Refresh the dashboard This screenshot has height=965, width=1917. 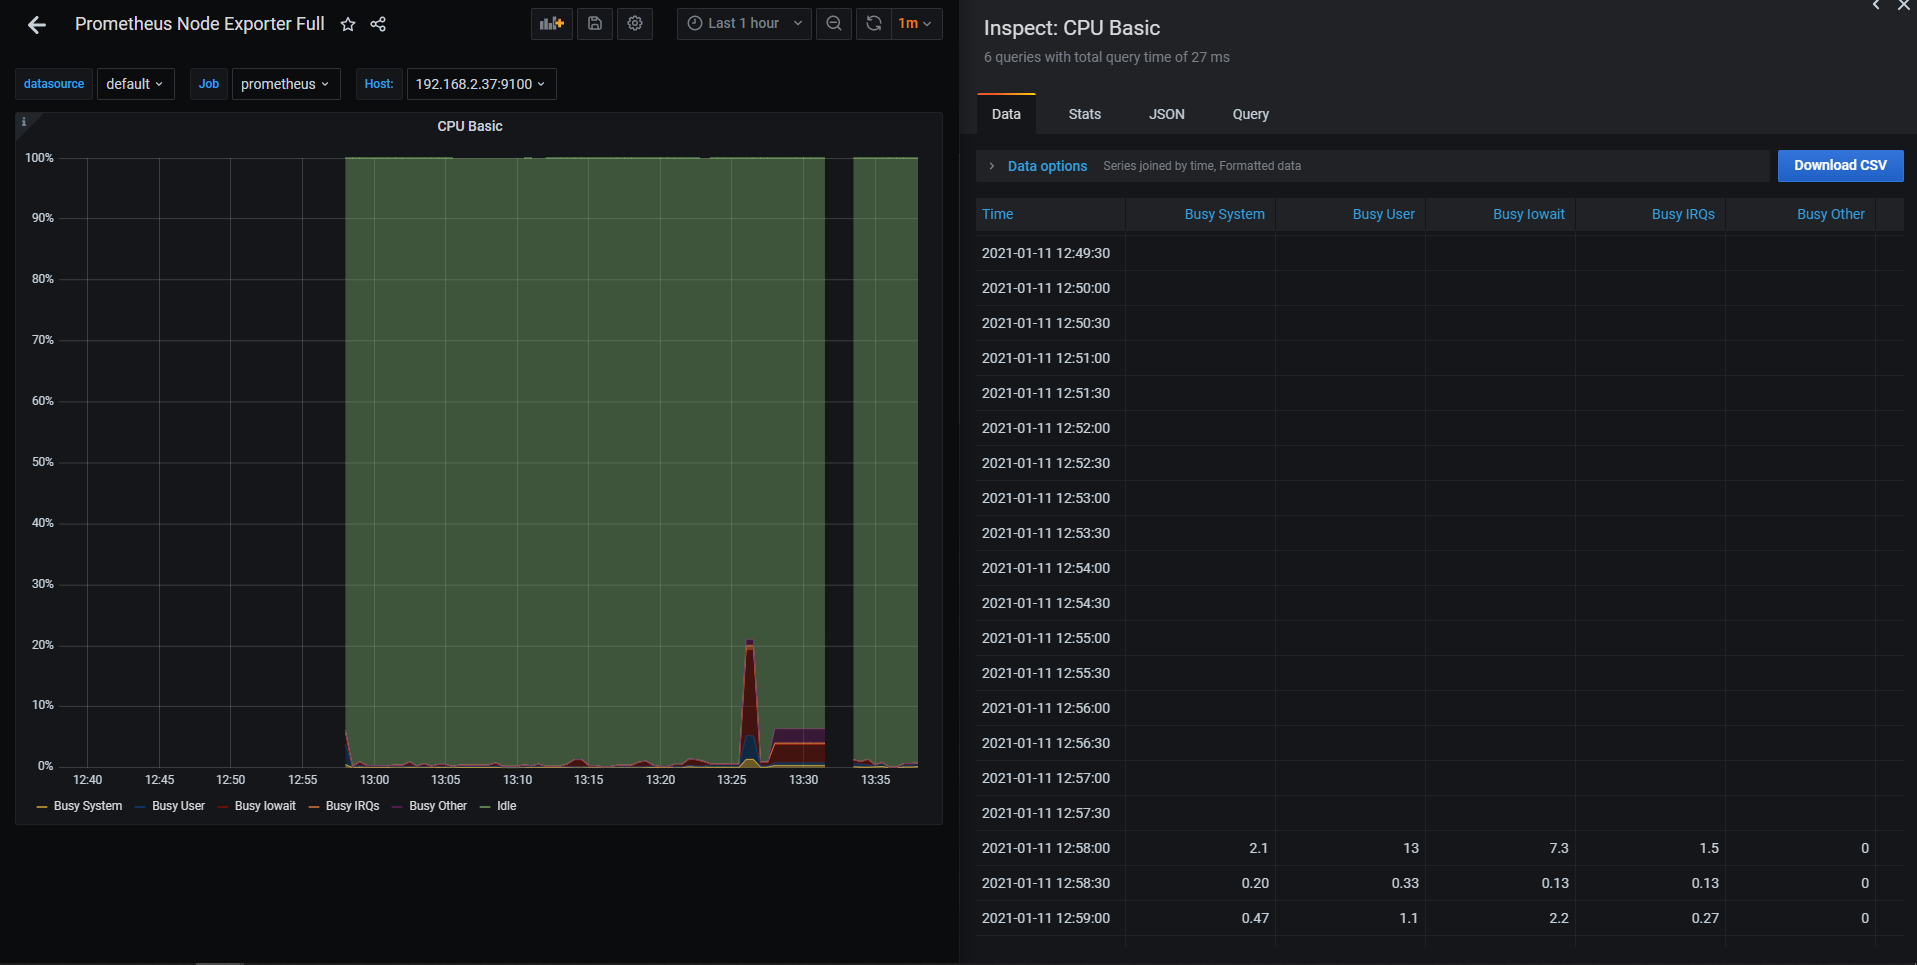coord(874,23)
